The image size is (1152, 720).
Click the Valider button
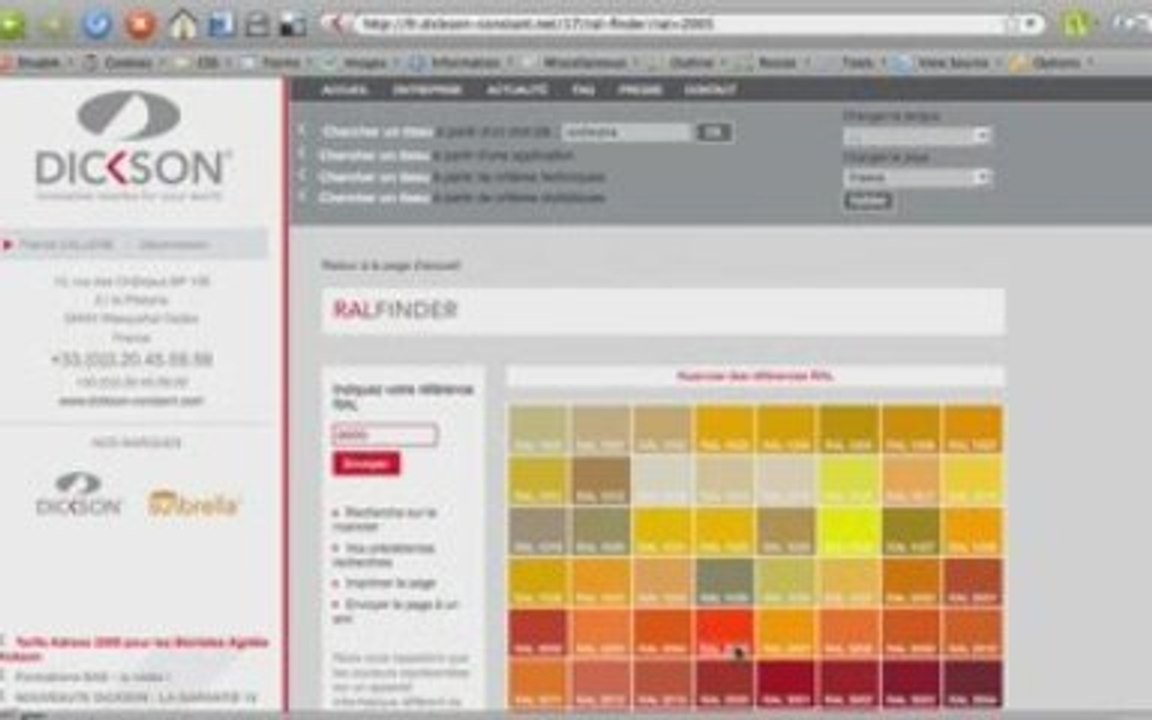868,201
